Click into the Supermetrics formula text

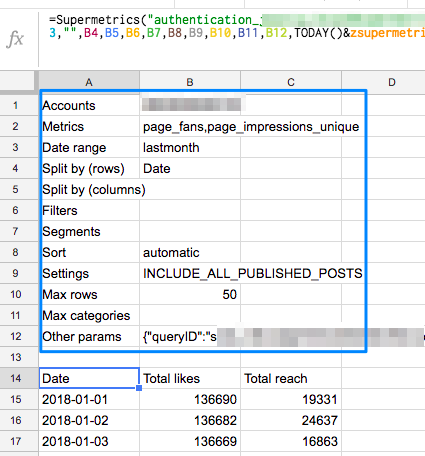point(237,26)
